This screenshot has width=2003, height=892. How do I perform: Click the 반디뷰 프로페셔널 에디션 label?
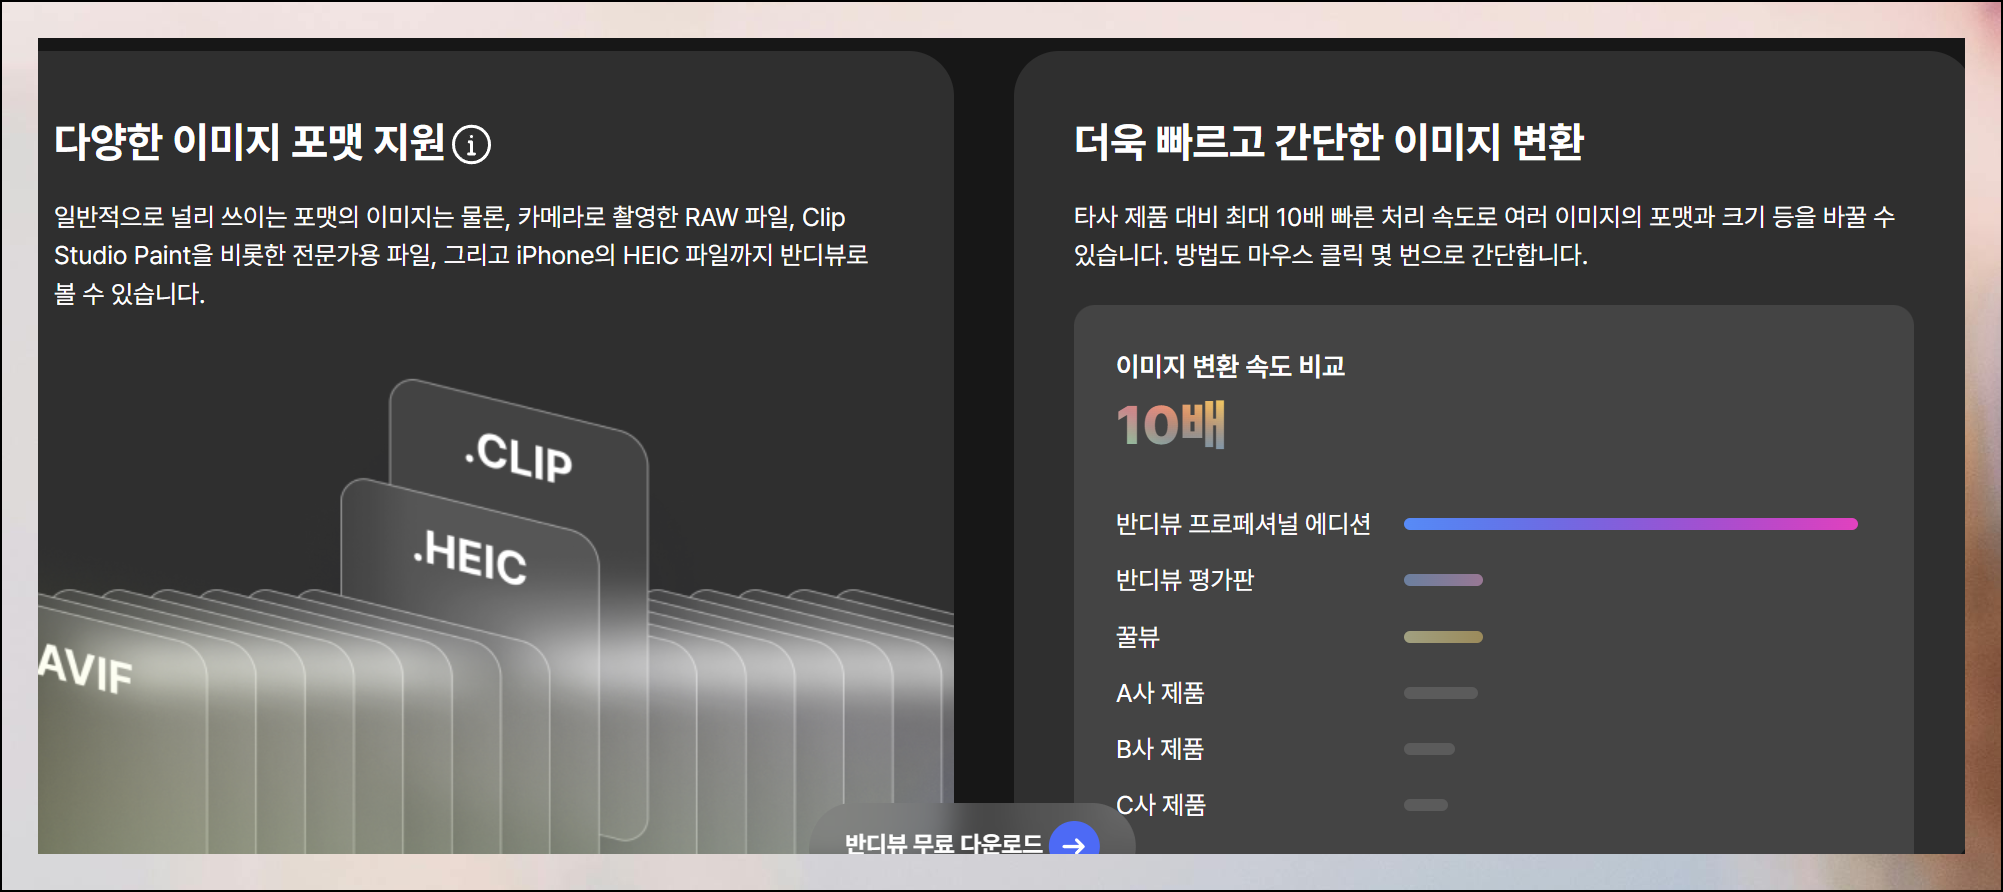pyautogui.click(x=1243, y=524)
